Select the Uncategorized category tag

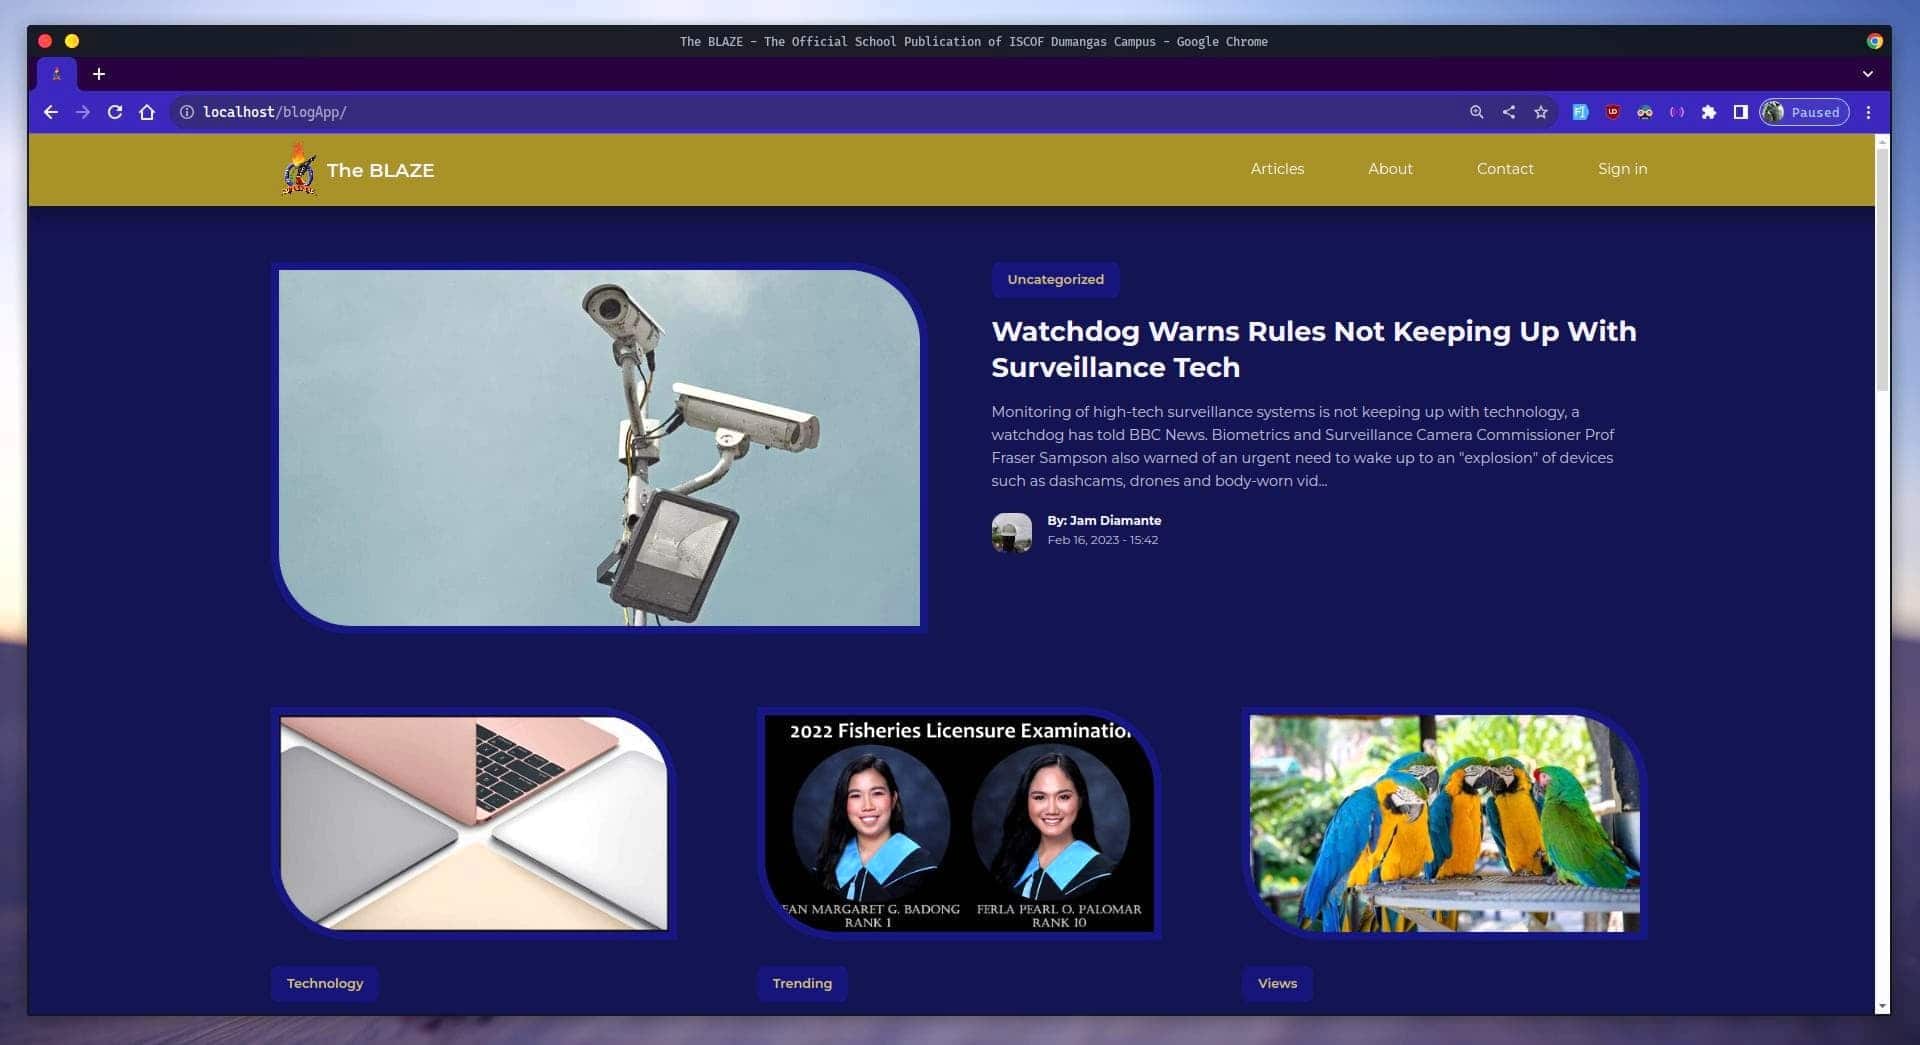pyautogui.click(x=1055, y=280)
